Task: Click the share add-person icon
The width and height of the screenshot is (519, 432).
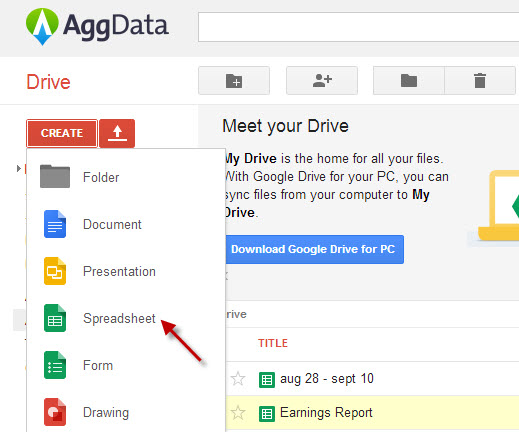Action: tap(322, 81)
